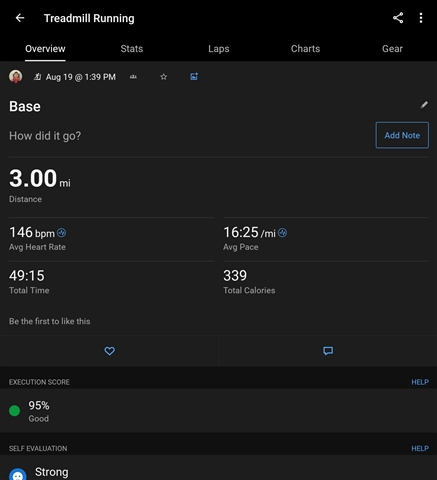Image resolution: width=437 pixels, height=480 pixels.
Task: Click the Add Note button
Action: (x=402, y=135)
